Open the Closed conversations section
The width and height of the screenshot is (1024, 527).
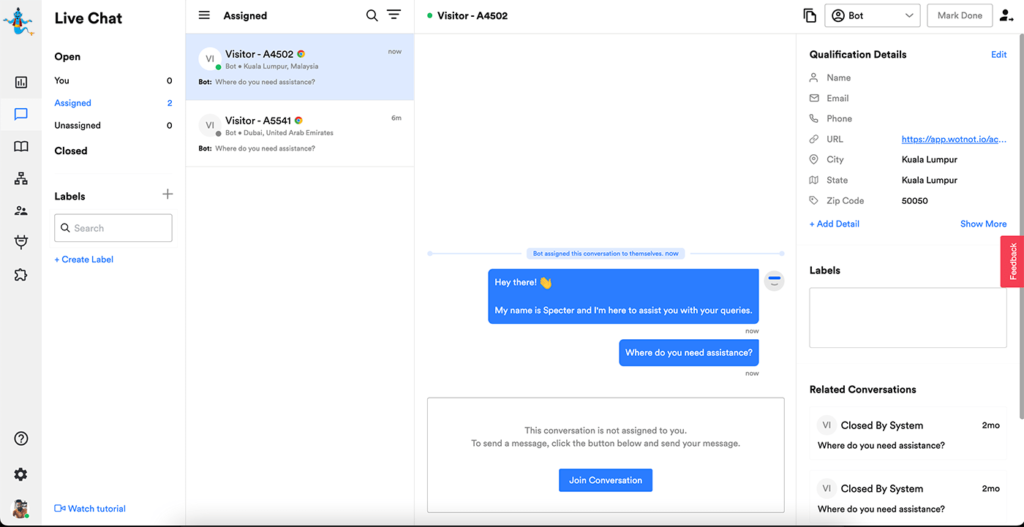[x=71, y=151]
